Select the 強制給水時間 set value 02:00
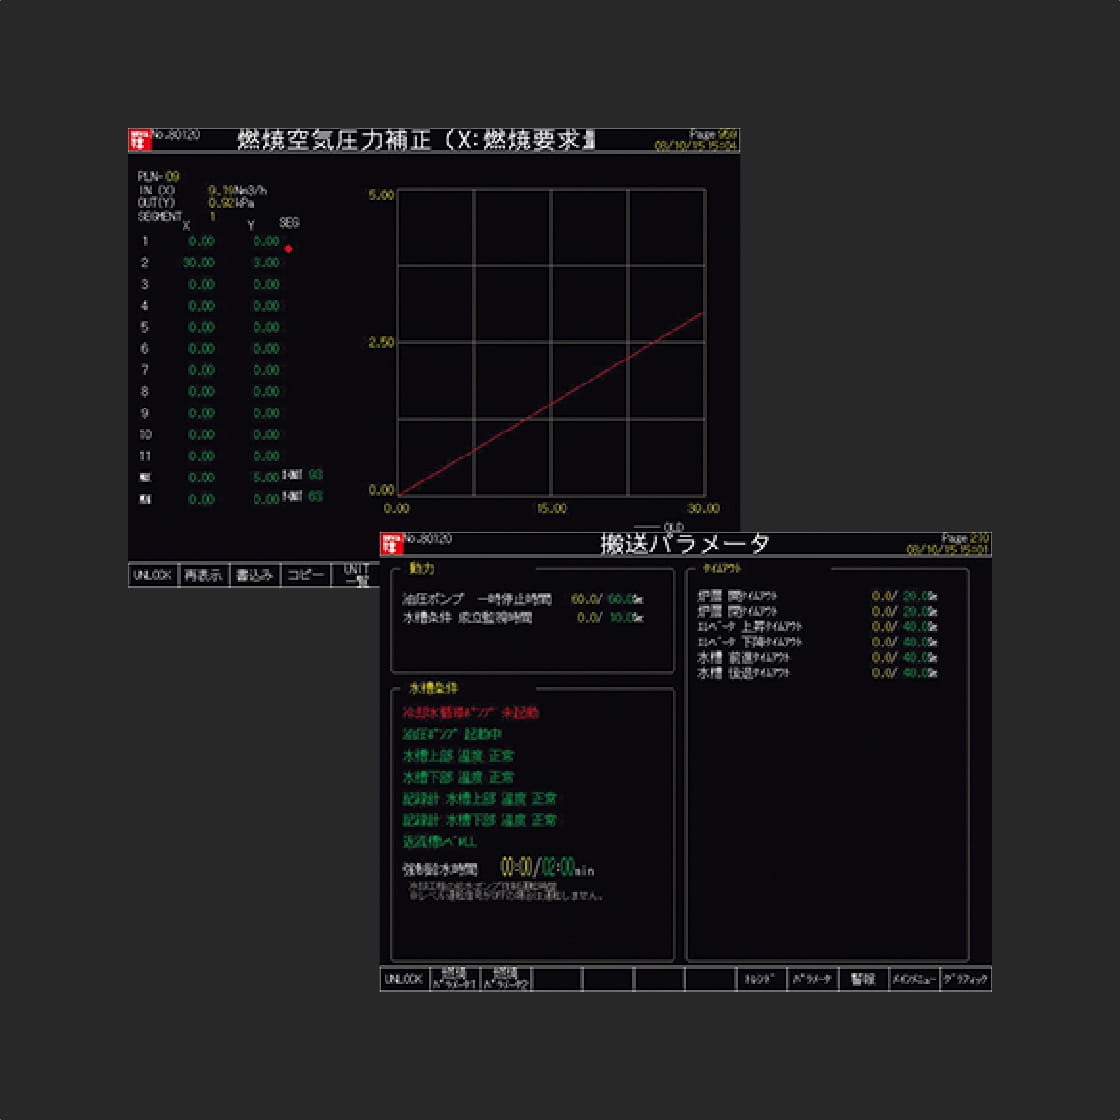Screen dimensions: 1120x1120 pos(558,868)
